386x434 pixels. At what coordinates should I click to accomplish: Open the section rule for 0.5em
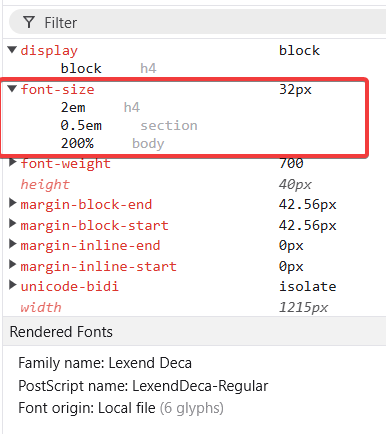coord(169,126)
